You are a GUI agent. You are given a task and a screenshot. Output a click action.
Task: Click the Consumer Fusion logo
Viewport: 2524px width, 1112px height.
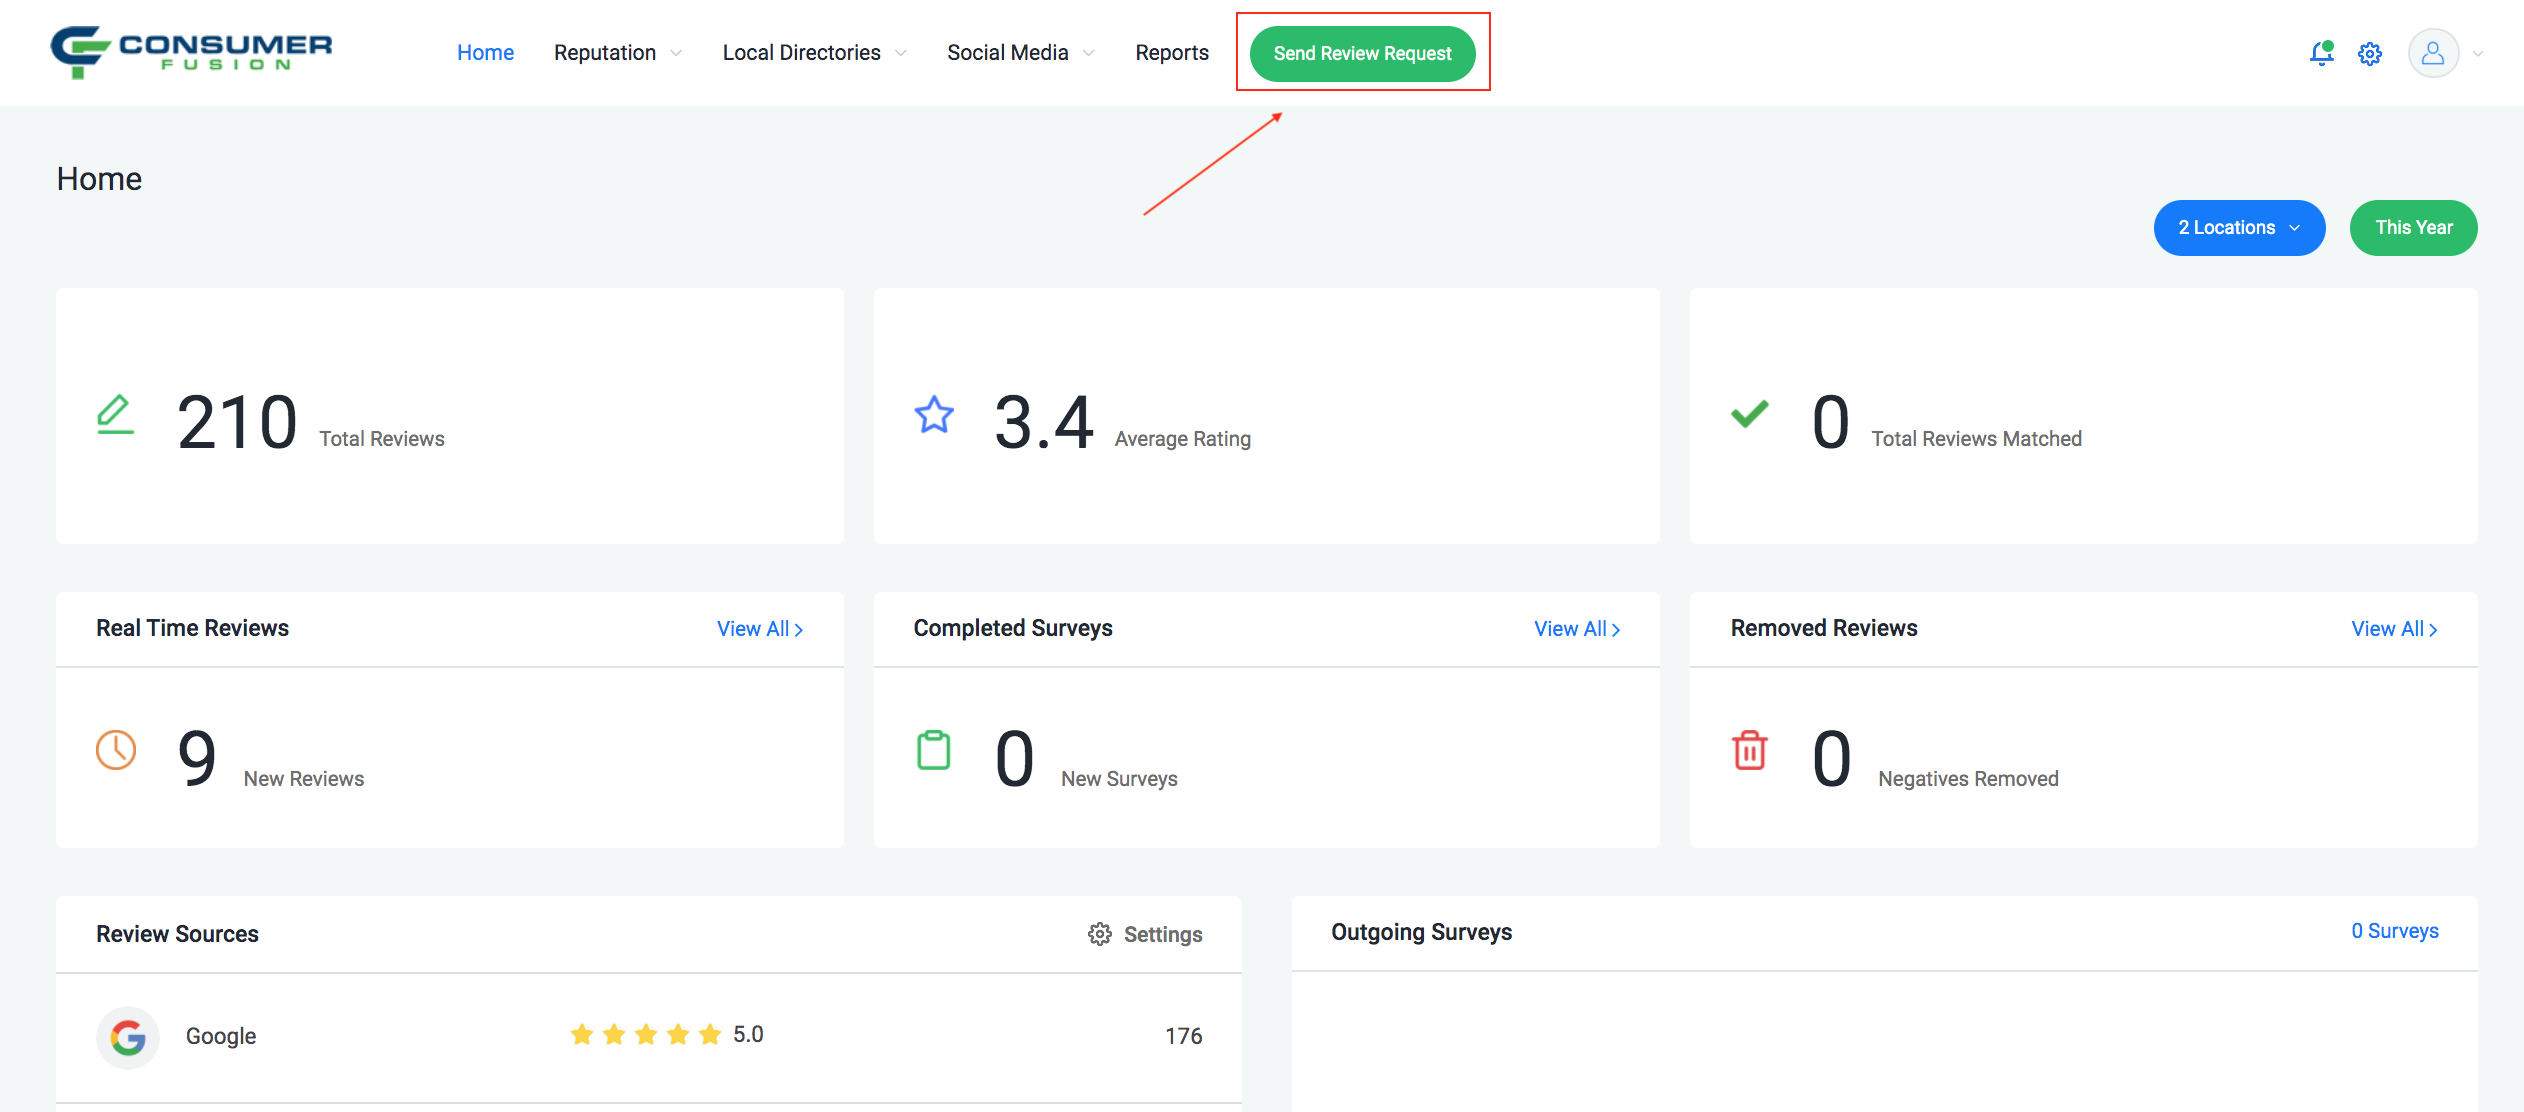[191, 52]
